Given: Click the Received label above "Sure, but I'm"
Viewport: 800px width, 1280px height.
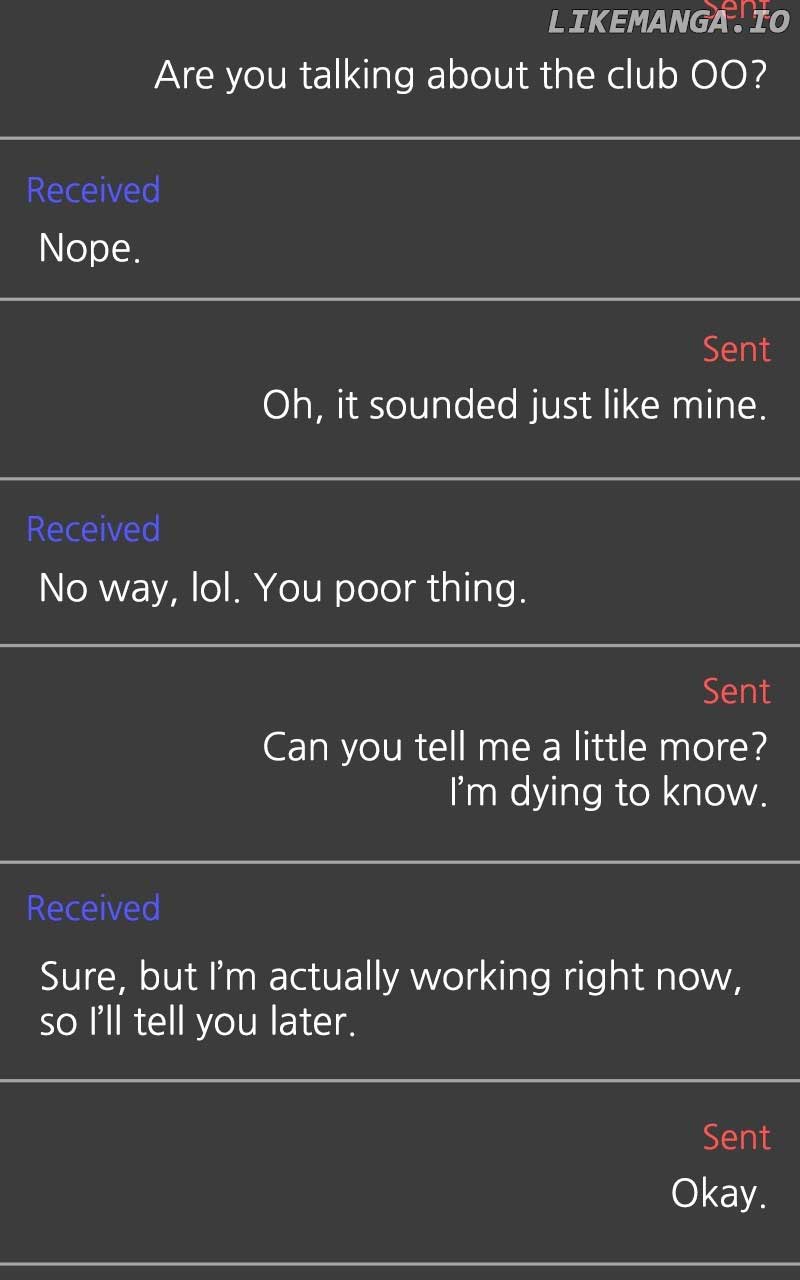Looking at the screenshot, I should click(x=93, y=908).
